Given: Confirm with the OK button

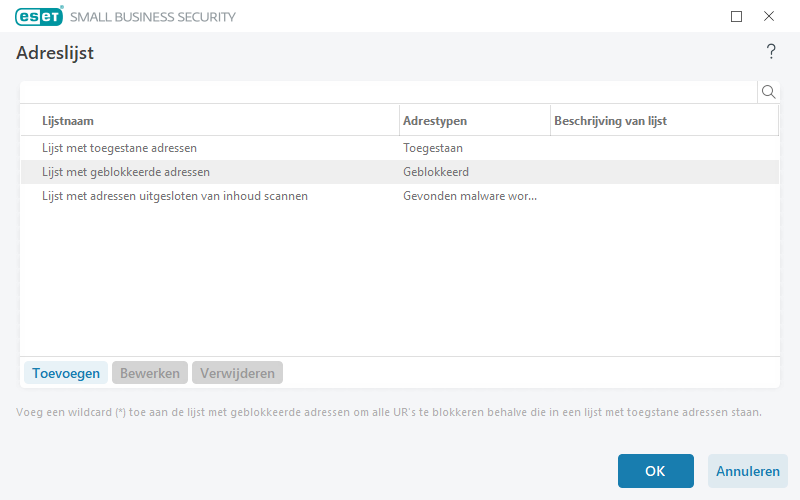Looking at the screenshot, I should pyautogui.click(x=656, y=471).
